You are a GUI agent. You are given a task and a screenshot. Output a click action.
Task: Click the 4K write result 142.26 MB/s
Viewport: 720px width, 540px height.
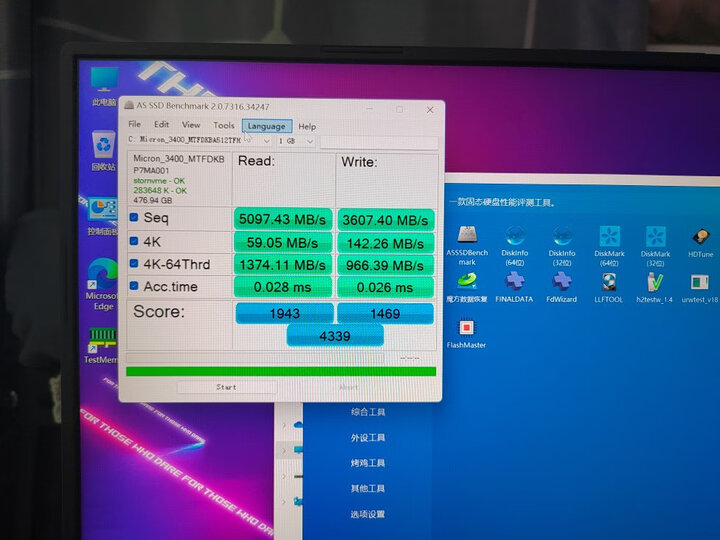(x=385, y=243)
